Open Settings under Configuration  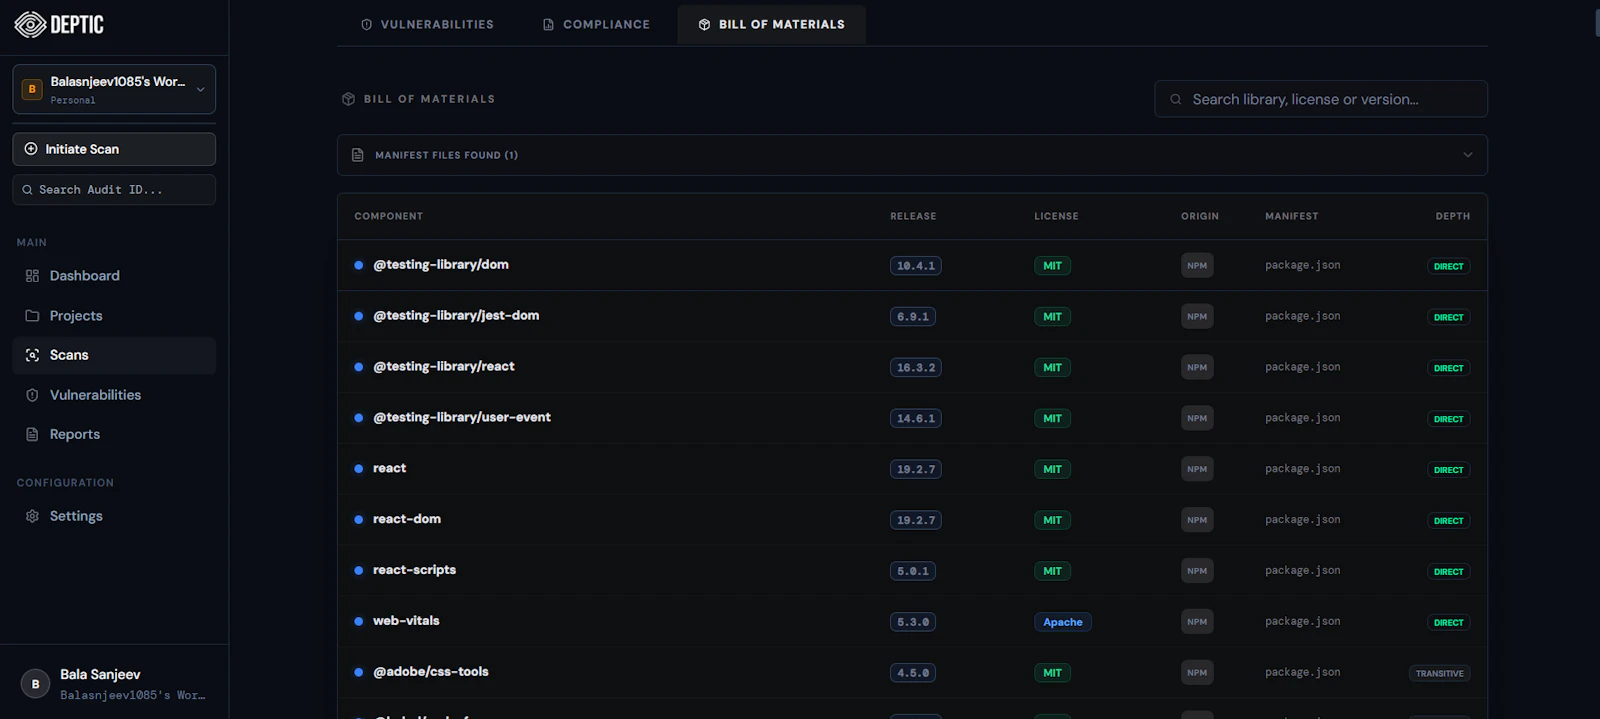[114, 516]
